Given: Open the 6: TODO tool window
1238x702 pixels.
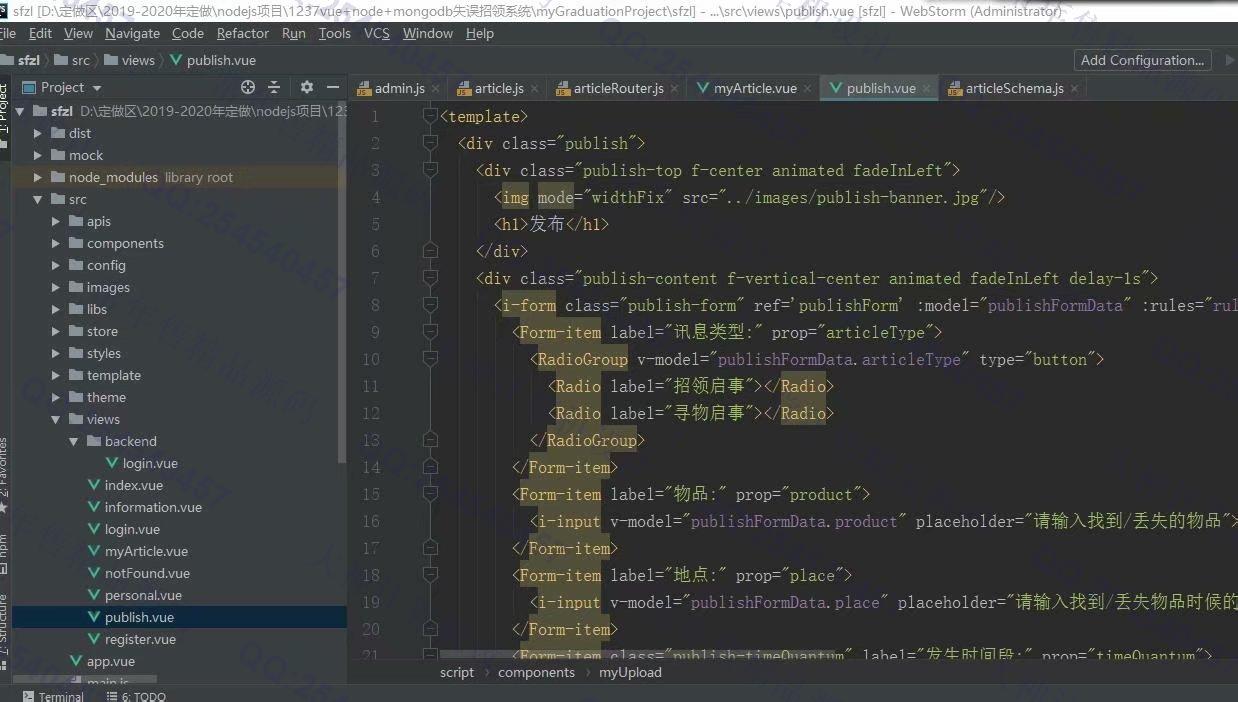Looking at the screenshot, I should (134, 696).
